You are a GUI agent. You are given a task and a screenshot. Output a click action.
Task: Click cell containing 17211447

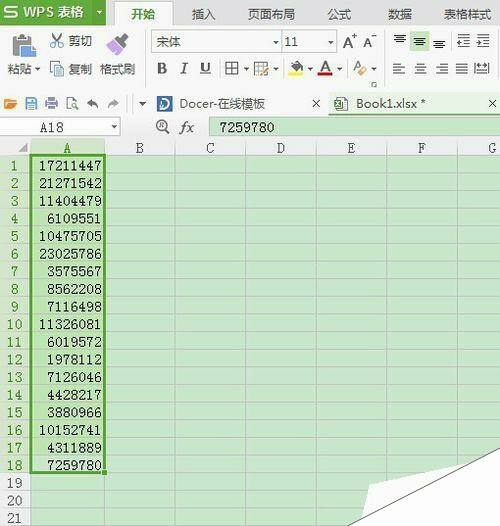tap(68, 165)
